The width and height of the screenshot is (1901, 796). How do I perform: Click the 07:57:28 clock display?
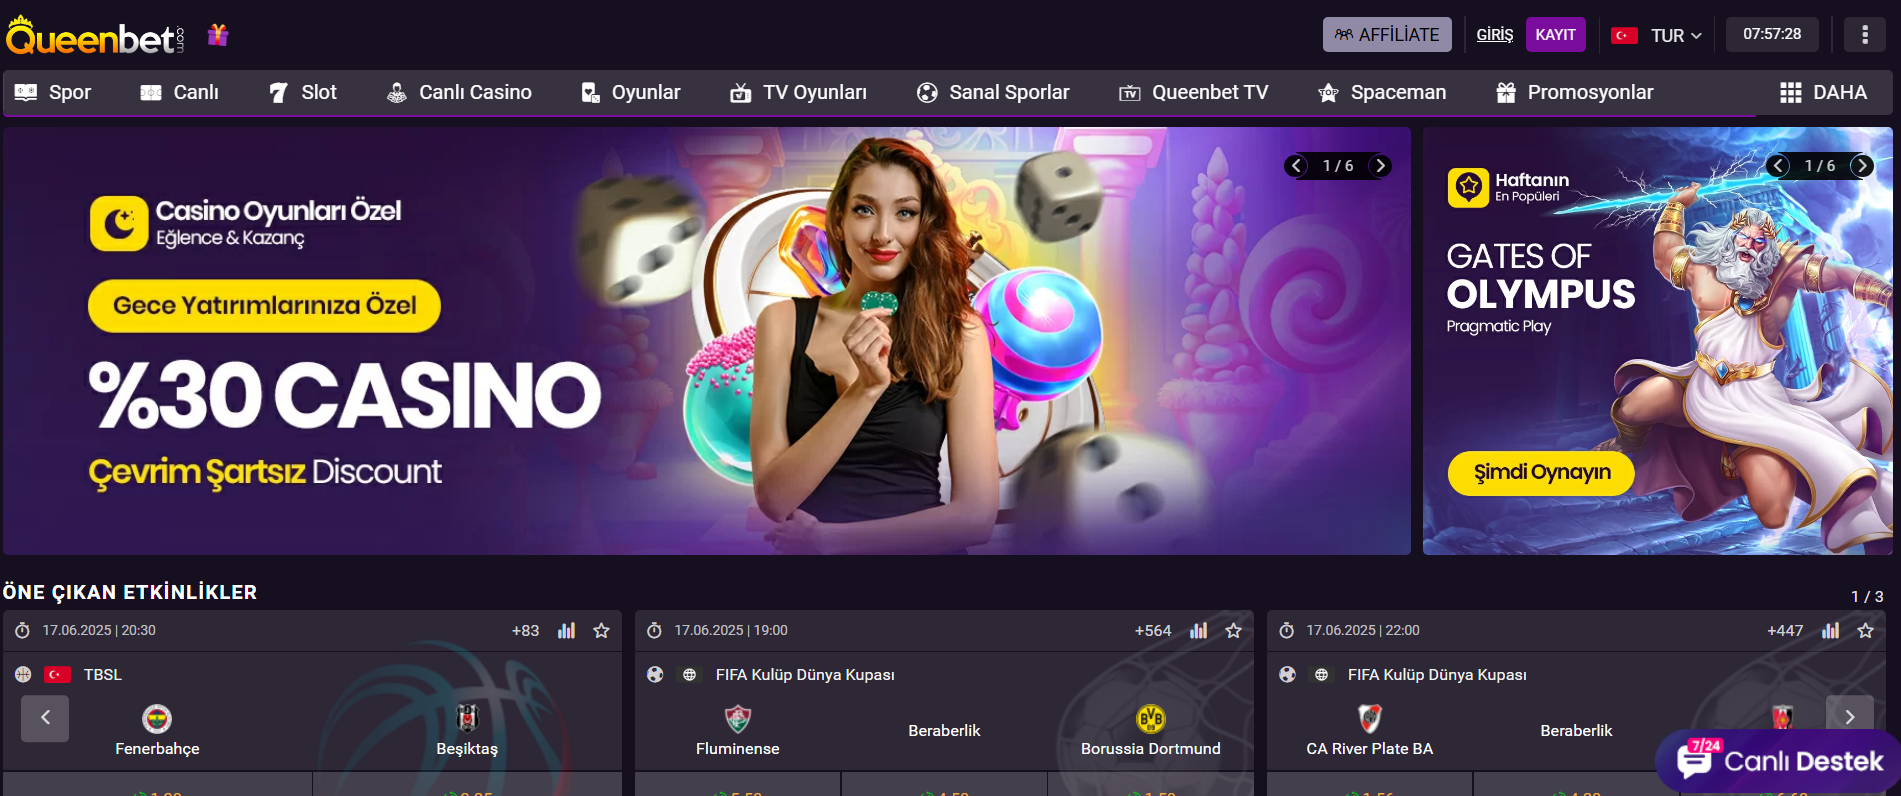[x=1772, y=34]
